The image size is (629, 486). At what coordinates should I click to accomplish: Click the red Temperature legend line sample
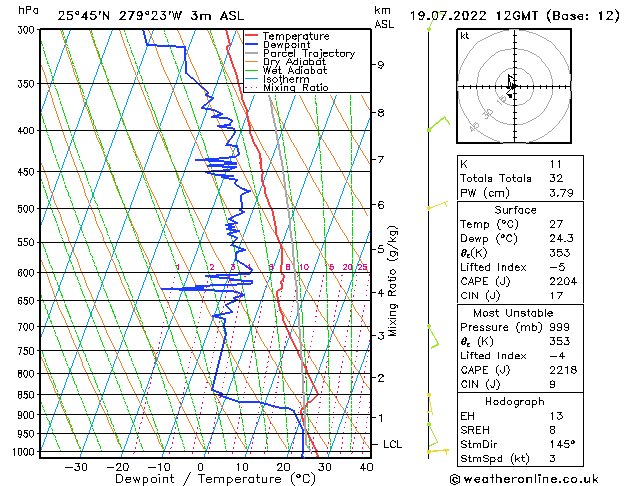coord(252,36)
